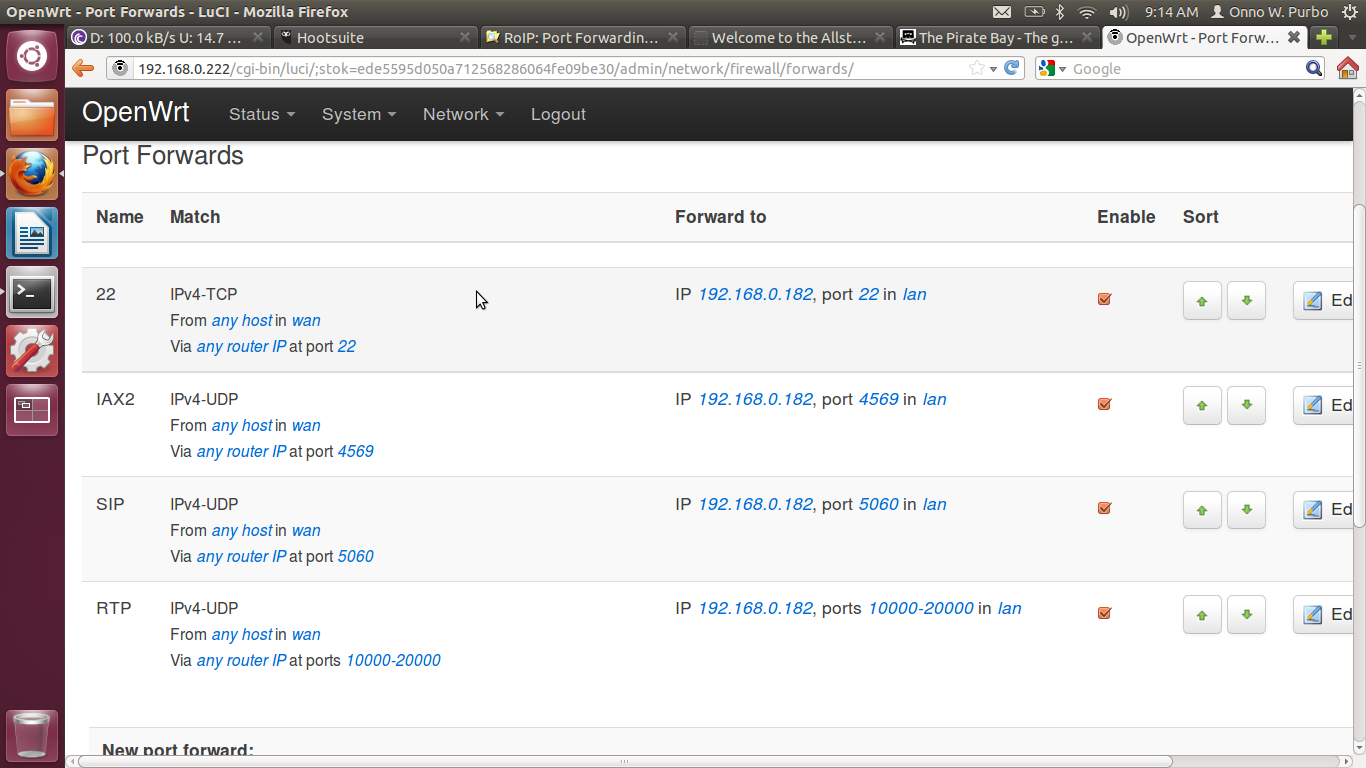Click the Google search input field

(1185, 68)
